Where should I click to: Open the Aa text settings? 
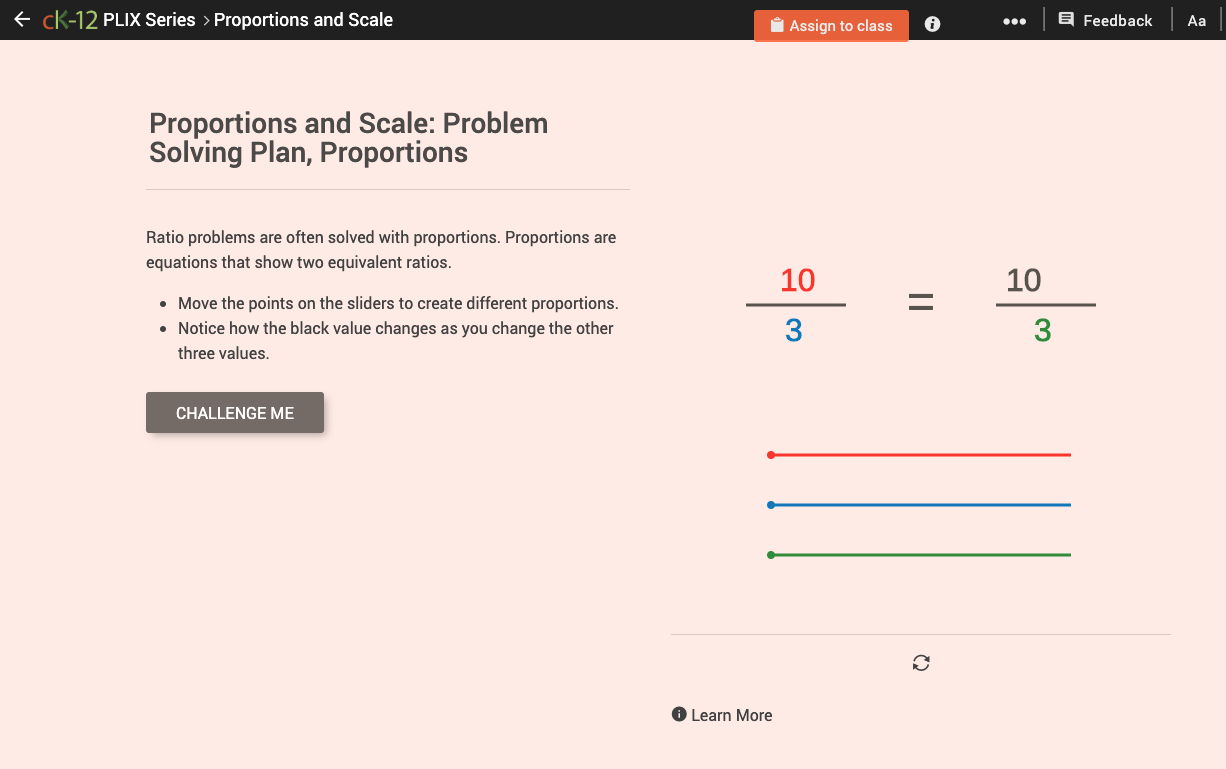pos(1197,19)
